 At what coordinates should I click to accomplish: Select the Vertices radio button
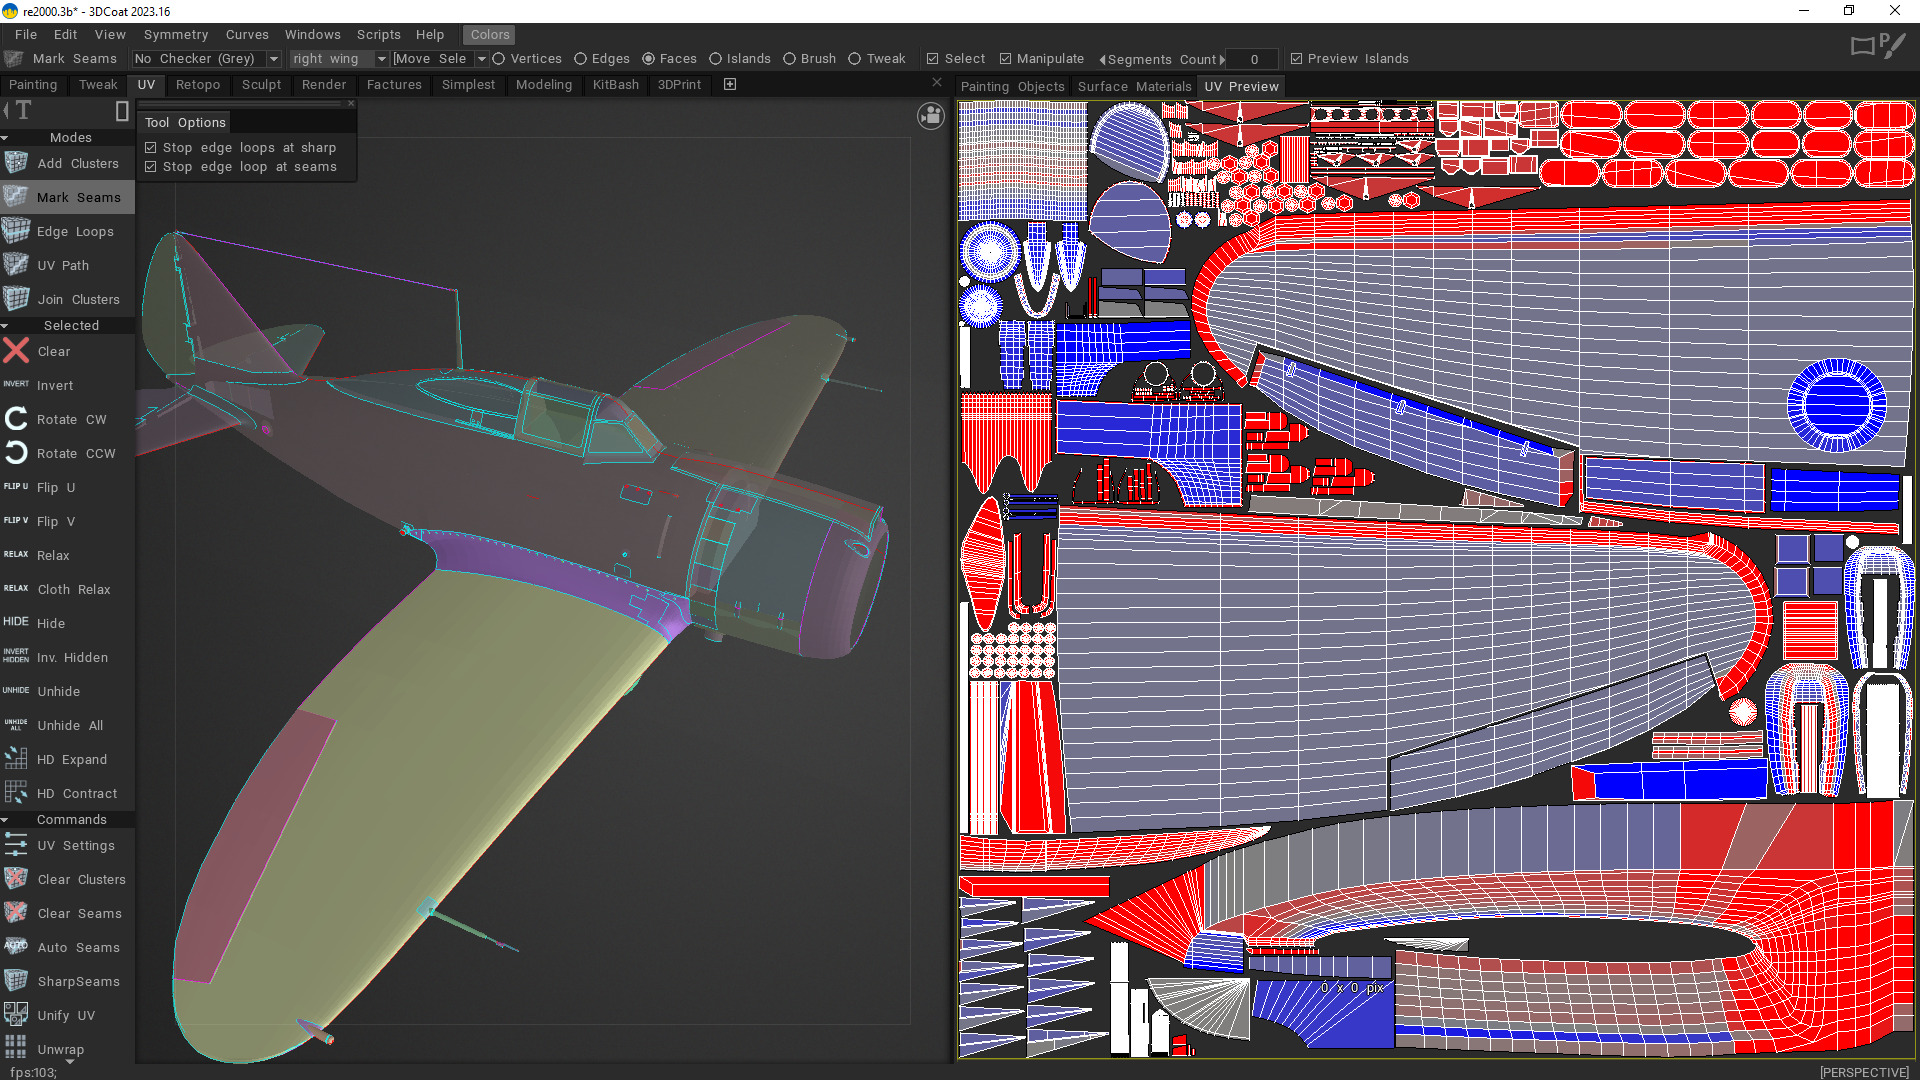click(498, 59)
